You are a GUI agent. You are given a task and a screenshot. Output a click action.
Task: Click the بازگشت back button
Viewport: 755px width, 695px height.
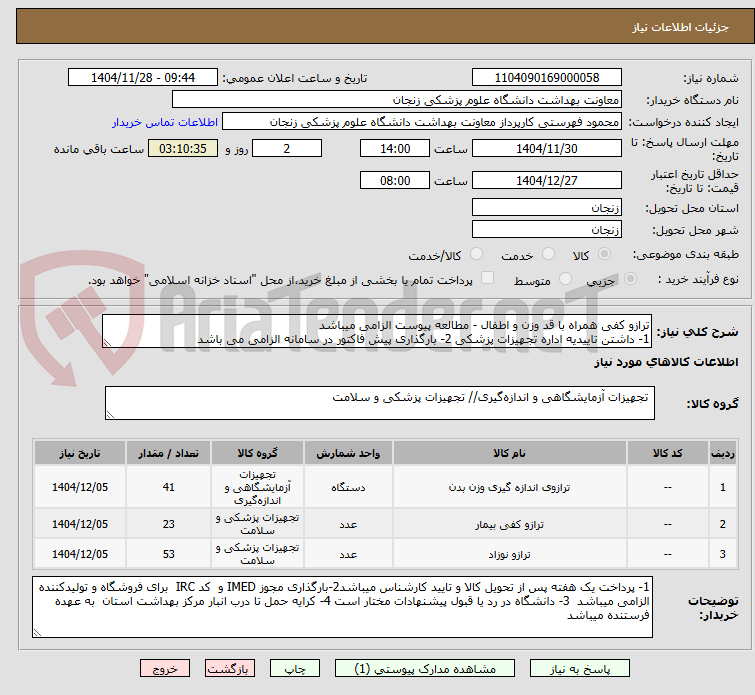coord(230,669)
